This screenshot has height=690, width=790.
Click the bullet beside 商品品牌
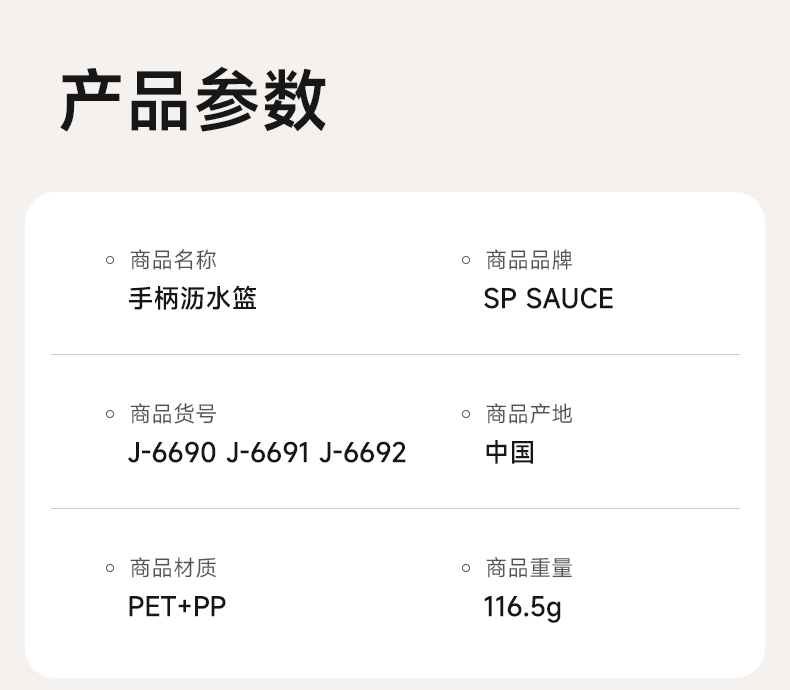coord(466,260)
